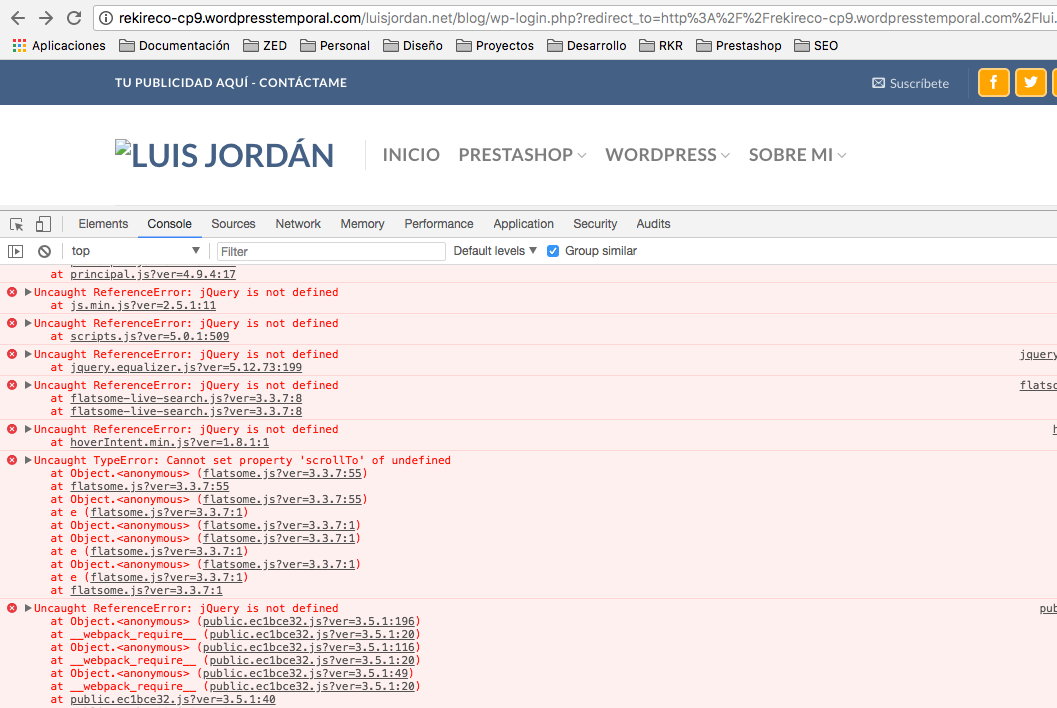Open the Documentación bookmarks folder

click(174, 46)
